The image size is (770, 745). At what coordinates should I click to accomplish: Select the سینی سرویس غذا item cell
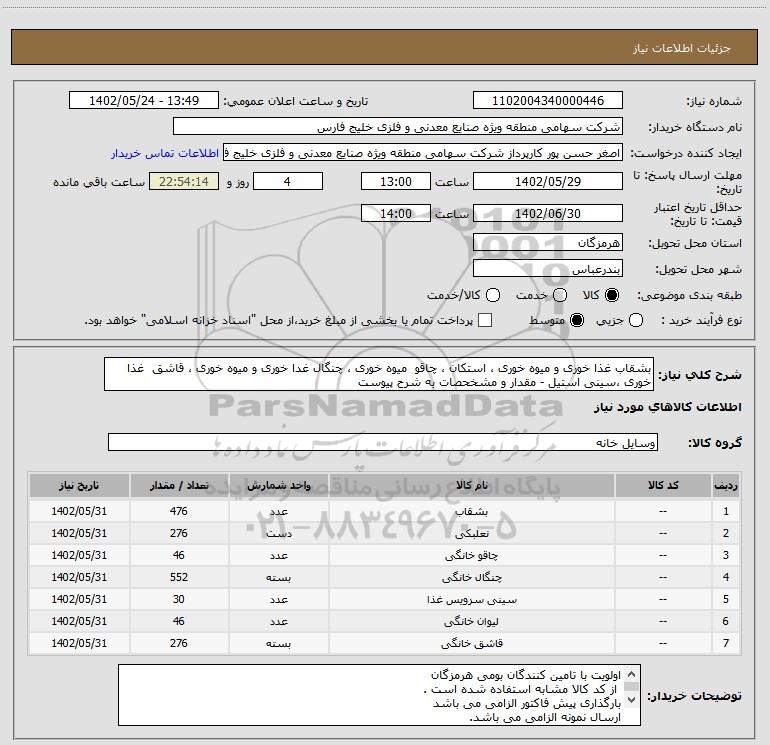pyautogui.click(x=471, y=599)
